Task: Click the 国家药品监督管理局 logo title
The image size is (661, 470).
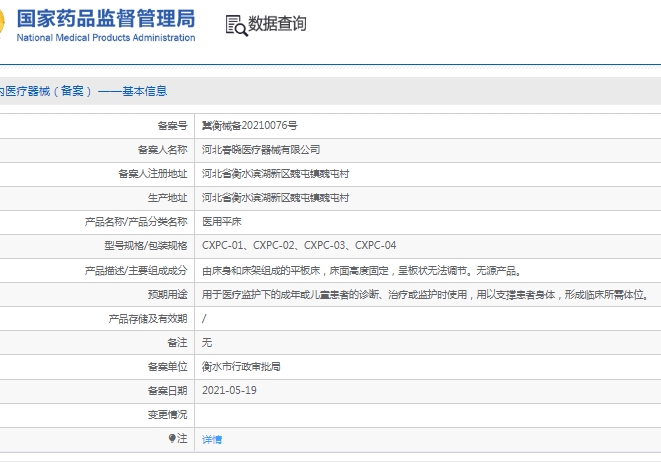Action: pos(106,19)
